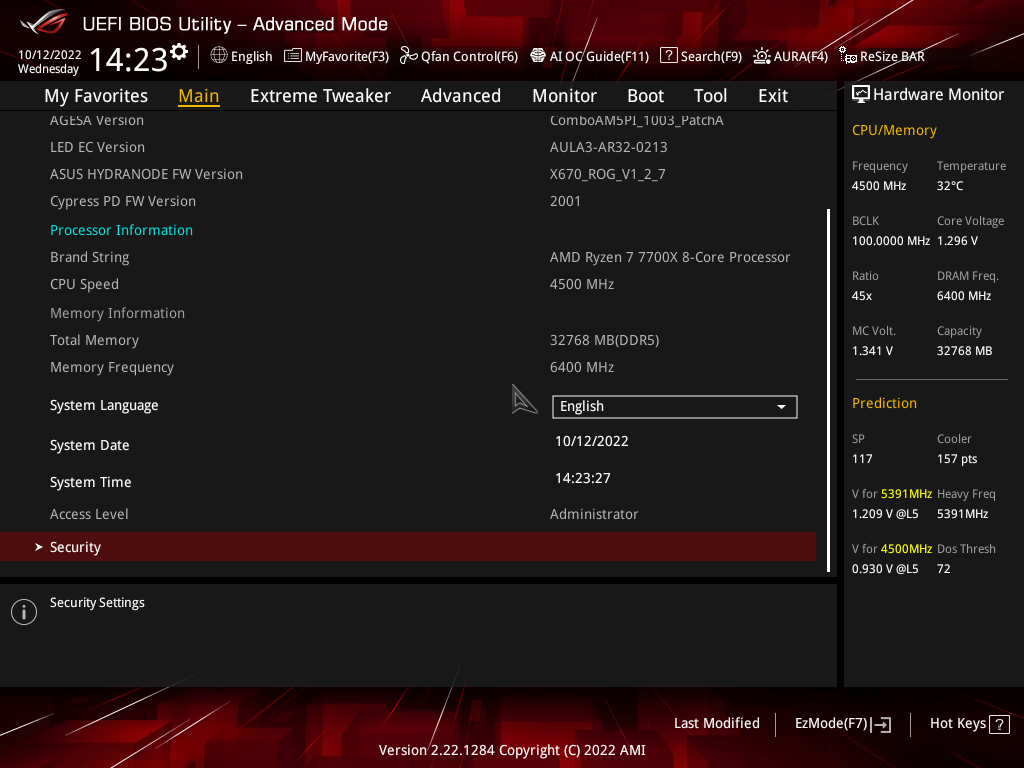The image size is (1024, 768).
Task: Click the Cooler 157 pts value
Action: tap(957, 458)
